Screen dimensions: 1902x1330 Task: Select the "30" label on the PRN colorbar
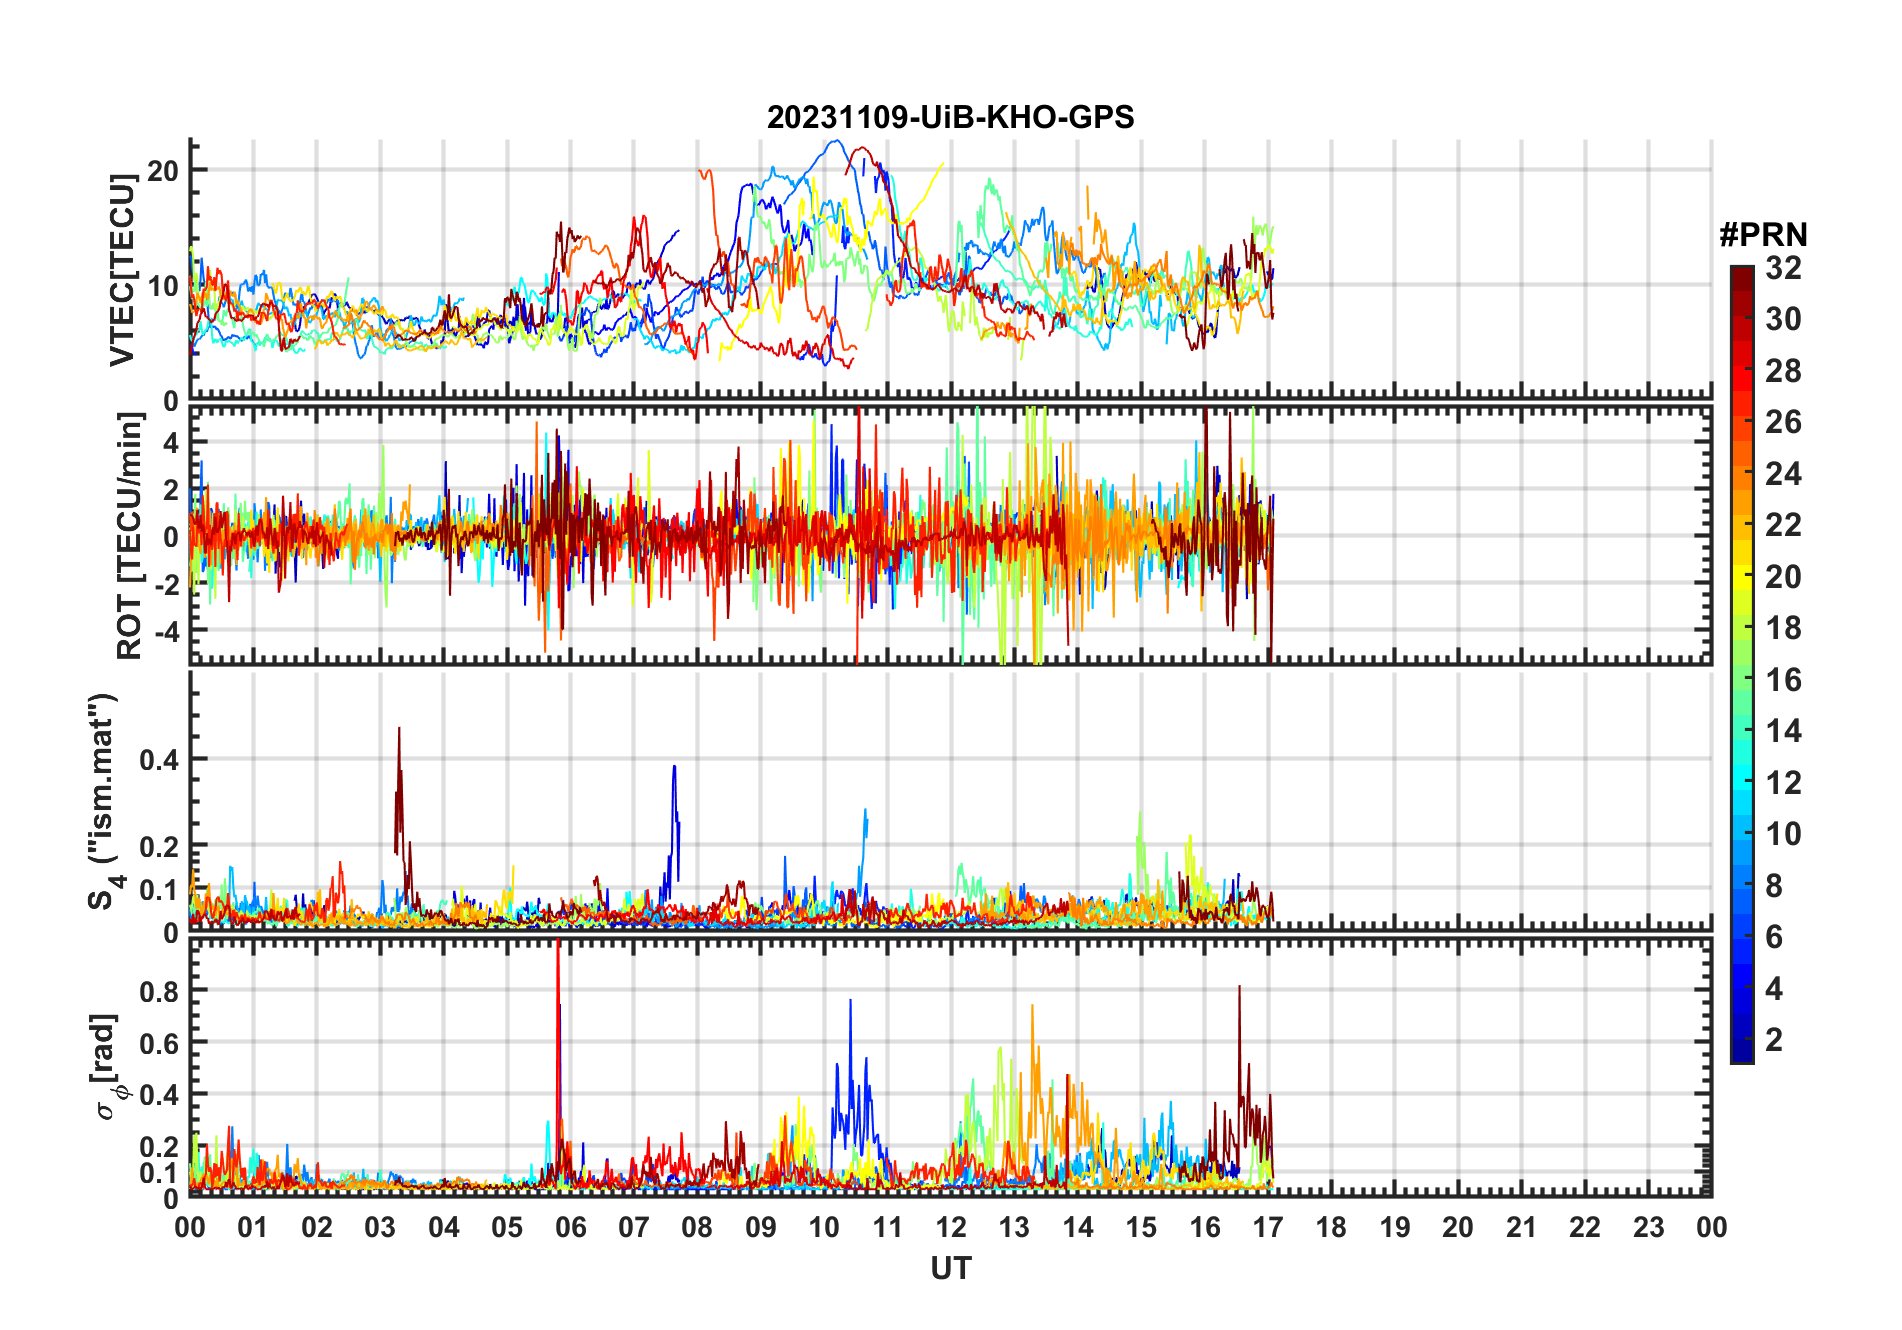[1783, 319]
